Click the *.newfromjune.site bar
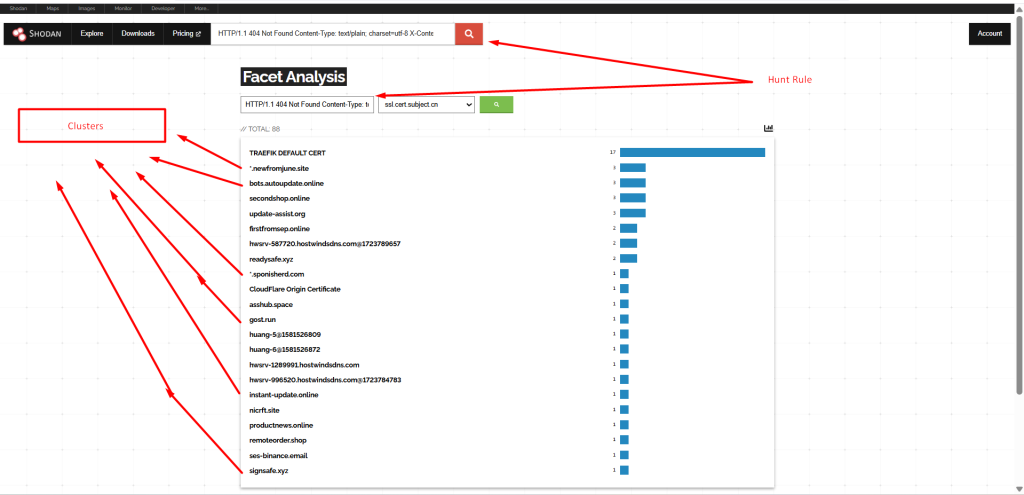The image size is (1024, 495). [x=633, y=168]
